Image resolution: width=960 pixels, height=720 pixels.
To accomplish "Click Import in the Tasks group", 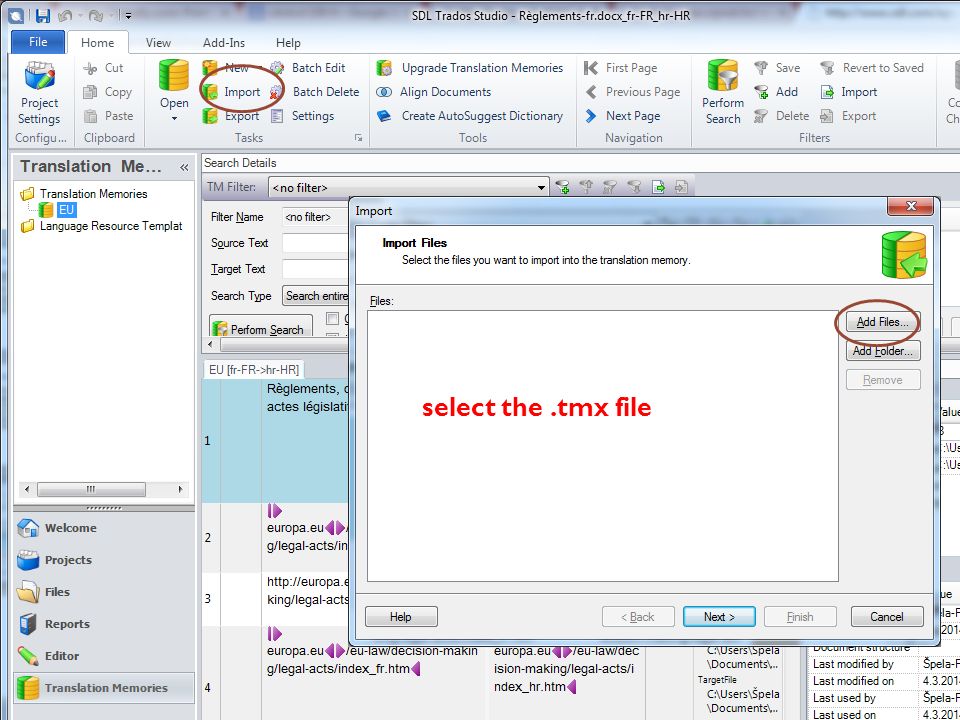I will point(231,92).
